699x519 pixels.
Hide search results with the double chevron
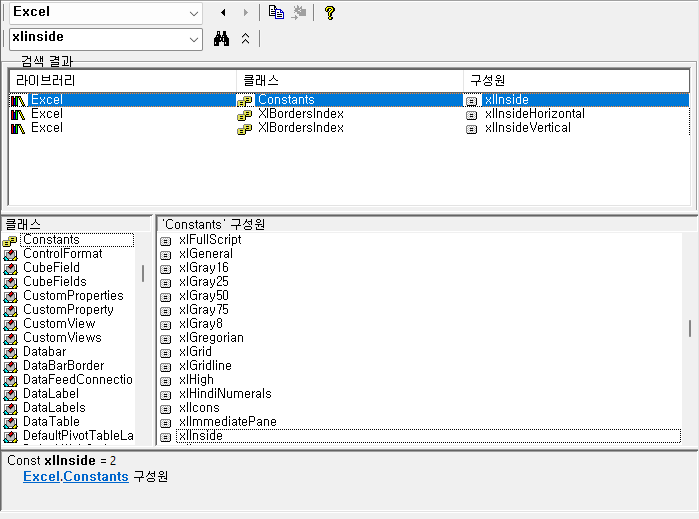(245, 39)
